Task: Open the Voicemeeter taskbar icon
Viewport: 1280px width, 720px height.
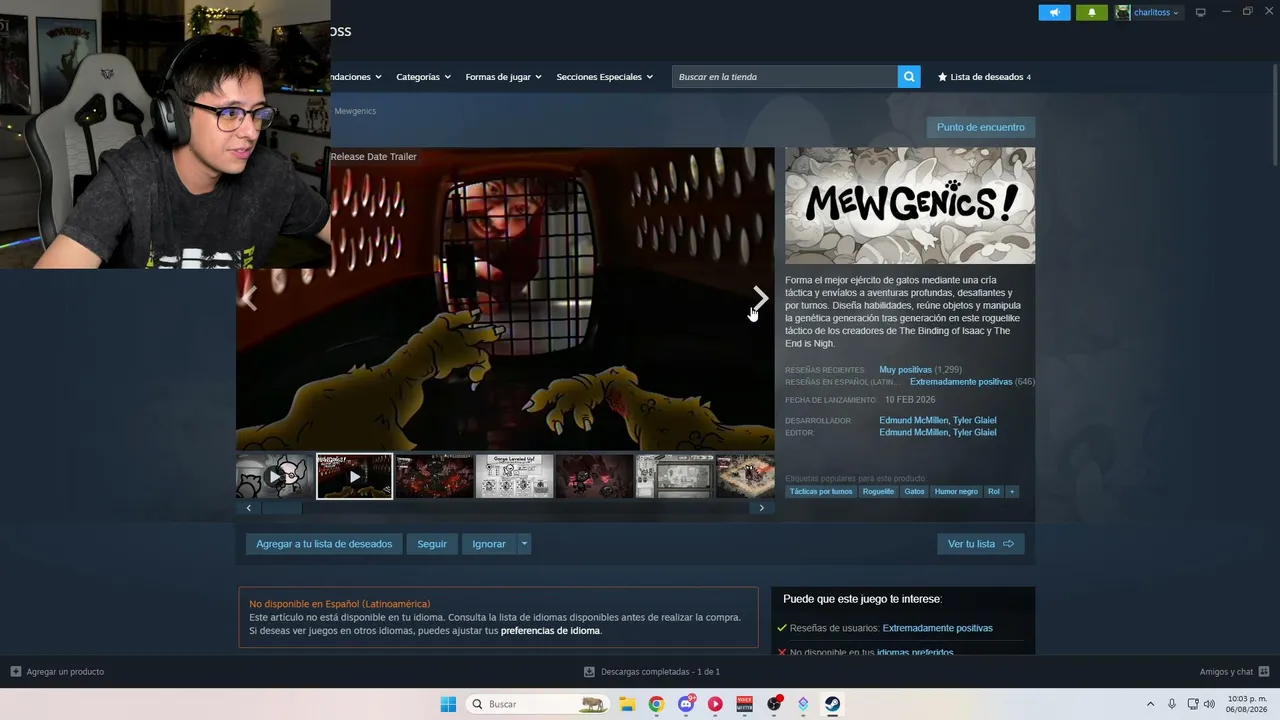Action: [x=745, y=704]
